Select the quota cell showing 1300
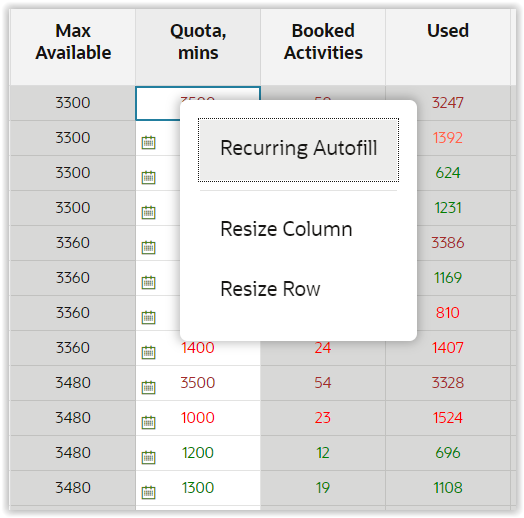The image size is (524, 518). [198, 488]
